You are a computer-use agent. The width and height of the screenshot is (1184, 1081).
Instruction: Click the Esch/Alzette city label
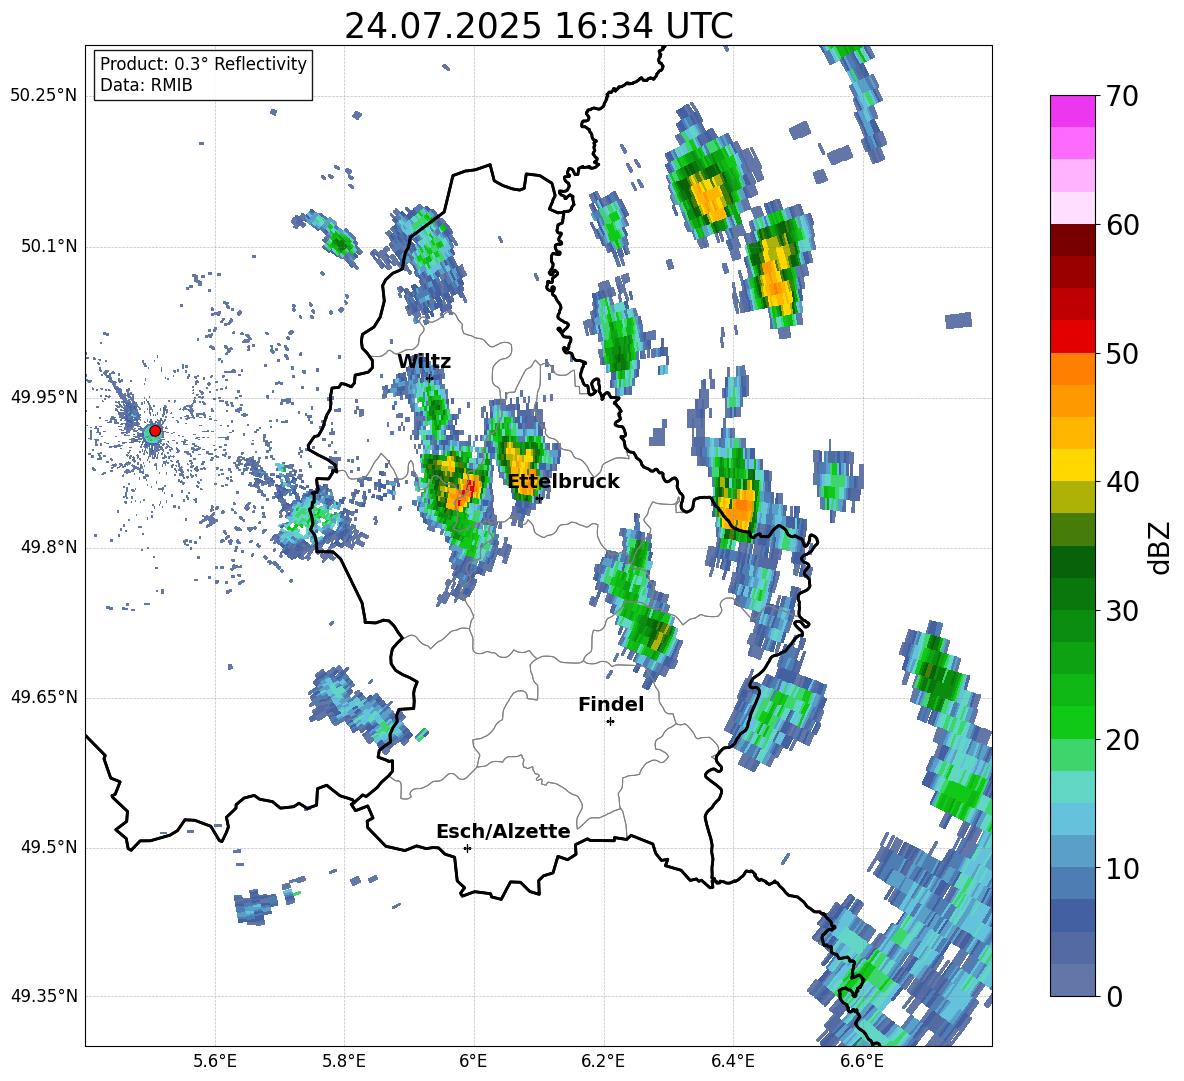click(x=503, y=832)
